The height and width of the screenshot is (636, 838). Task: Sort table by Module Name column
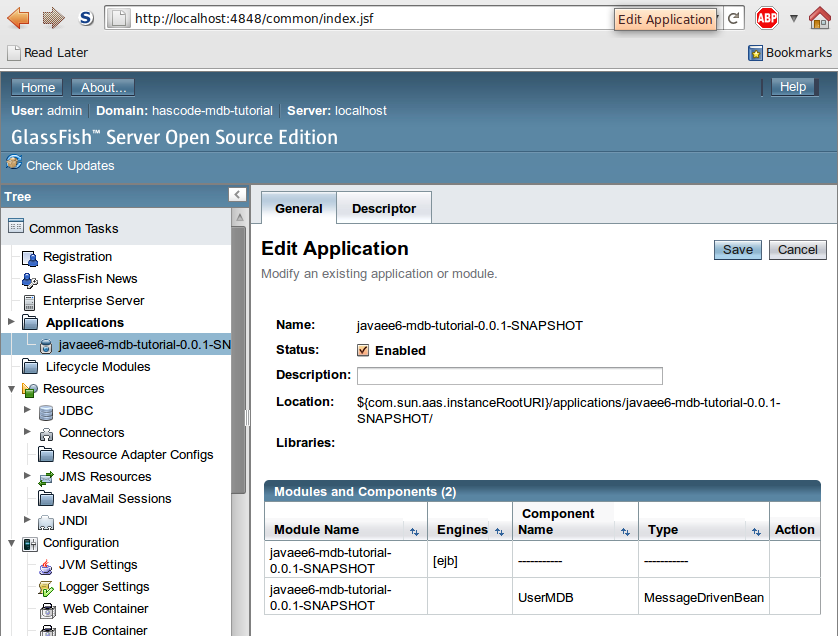point(414,531)
